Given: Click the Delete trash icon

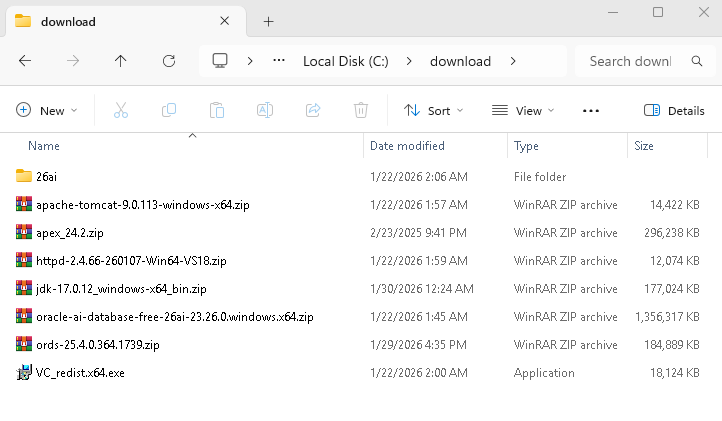Looking at the screenshot, I should coord(361,111).
